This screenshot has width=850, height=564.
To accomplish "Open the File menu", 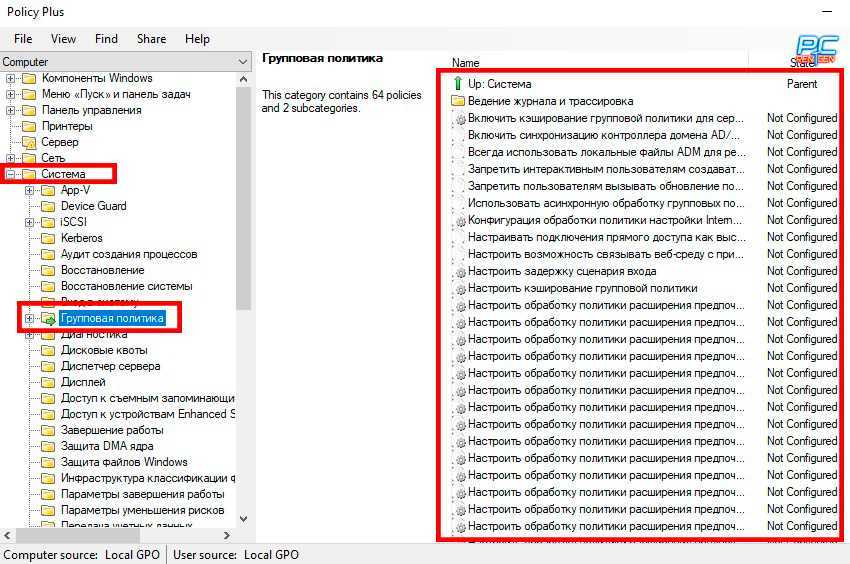I will coord(23,39).
